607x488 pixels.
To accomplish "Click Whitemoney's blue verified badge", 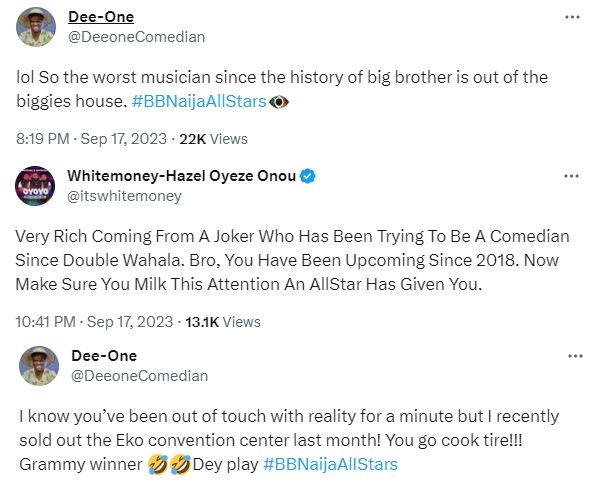I will (310, 177).
